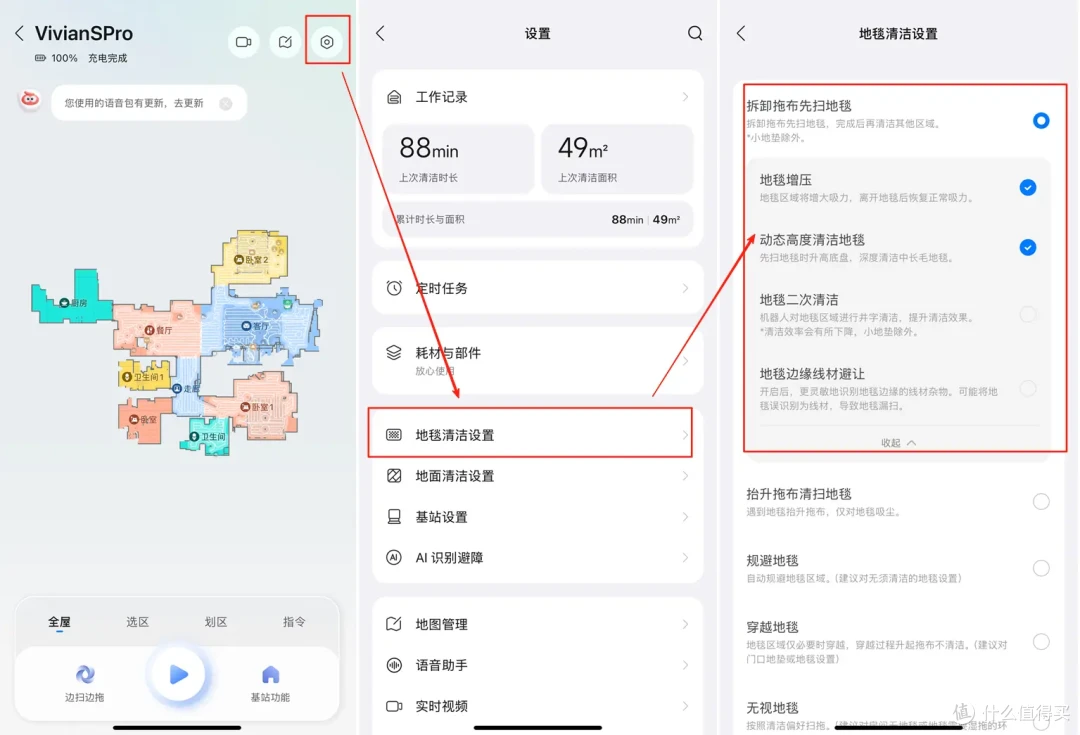Expand the AI 识别避障 chevron

685,557
